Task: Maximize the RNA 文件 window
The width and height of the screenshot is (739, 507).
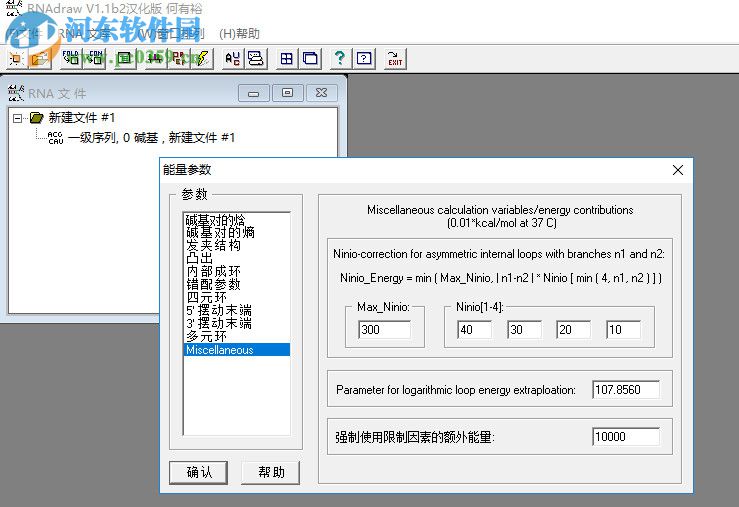Action: (287, 93)
